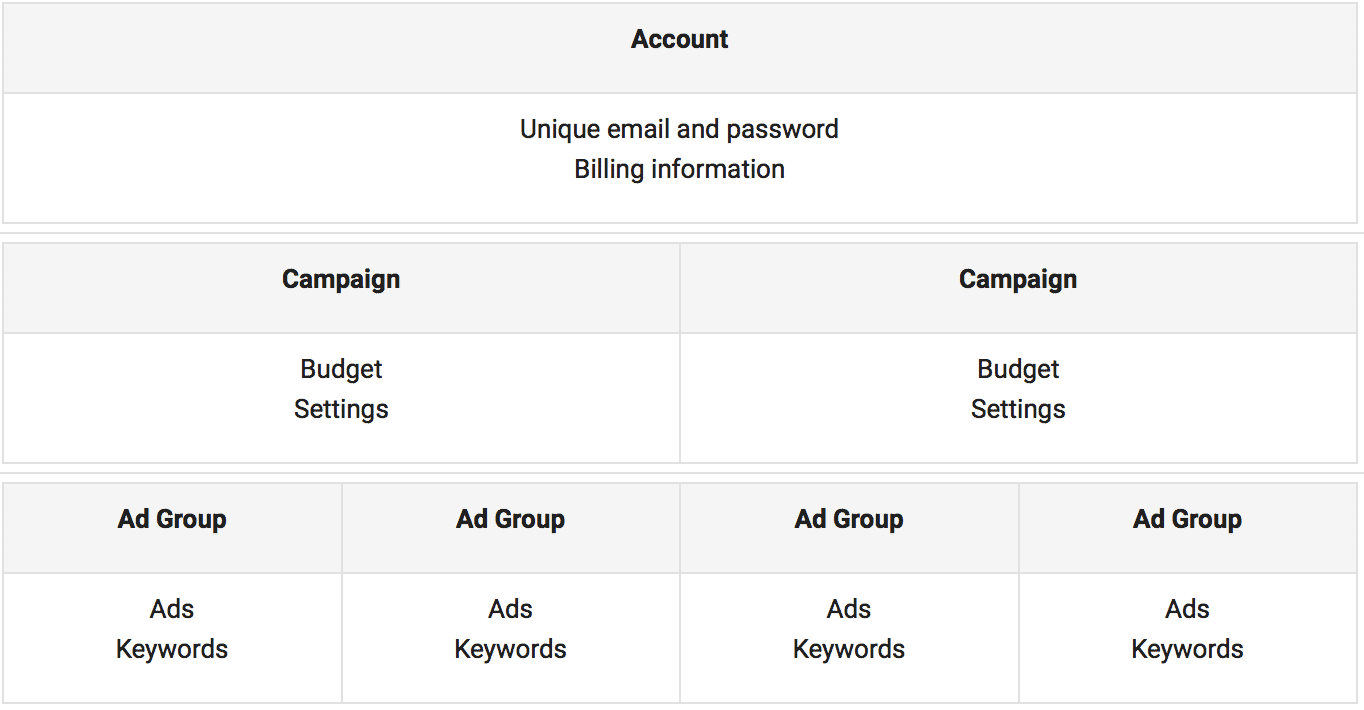Click Settings under the right Campaign

(1018, 409)
